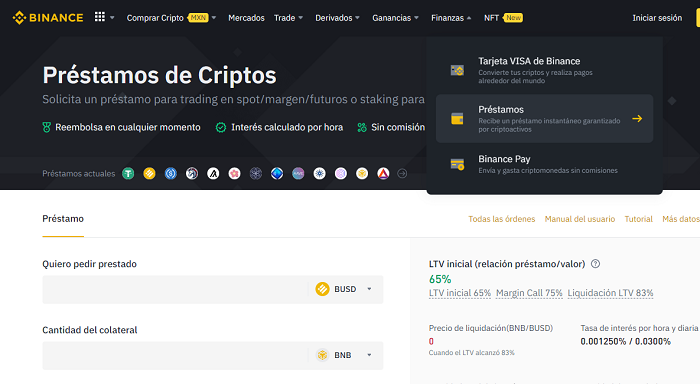Click the yellow arrow on the Préstamos item

coord(637,118)
